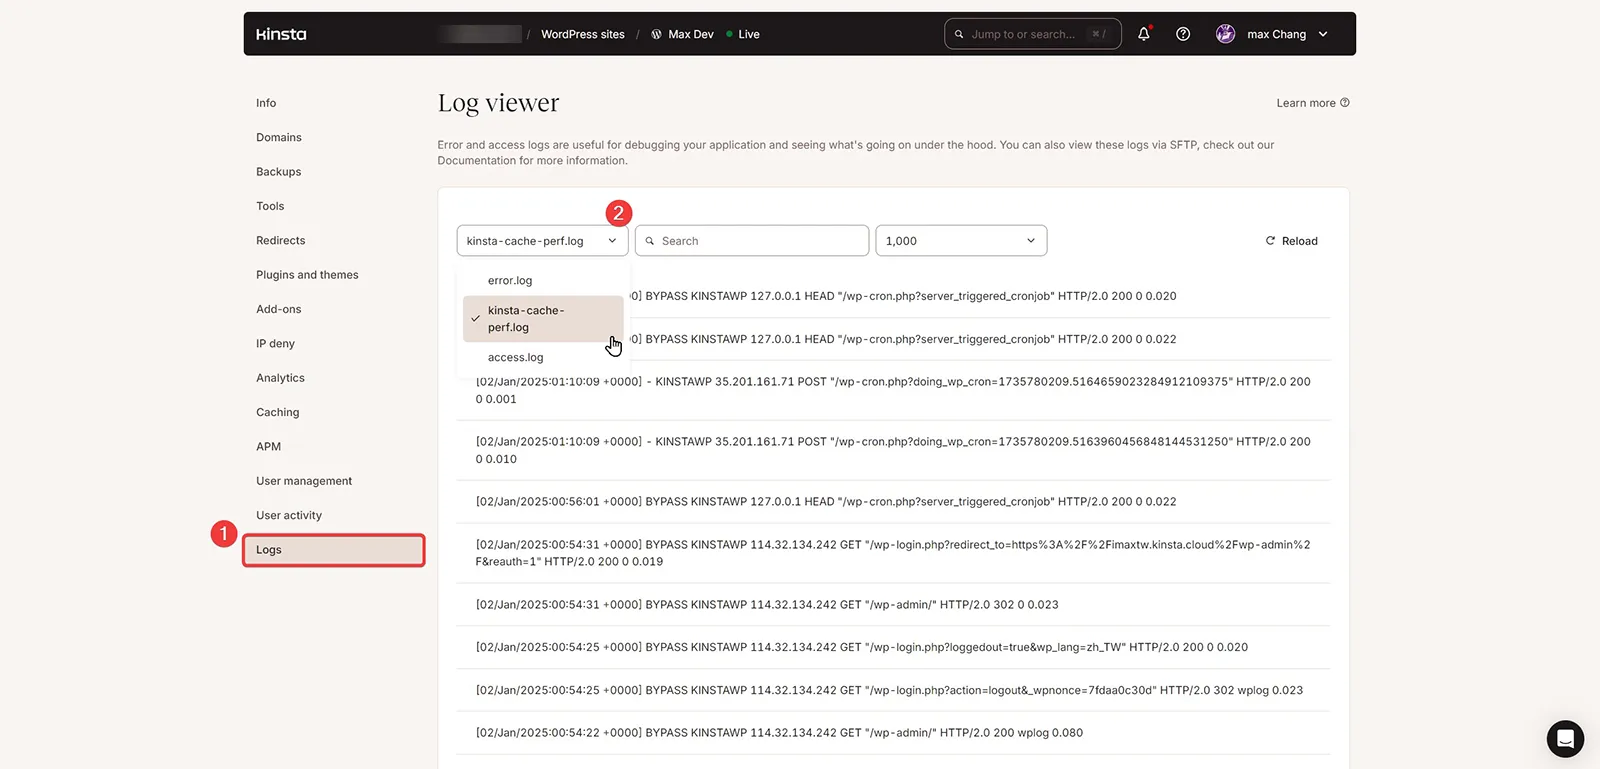Select kinsta-cache-perf.log option in list
Image resolution: width=1600 pixels, height=769 pixels.
click(543, 319)
